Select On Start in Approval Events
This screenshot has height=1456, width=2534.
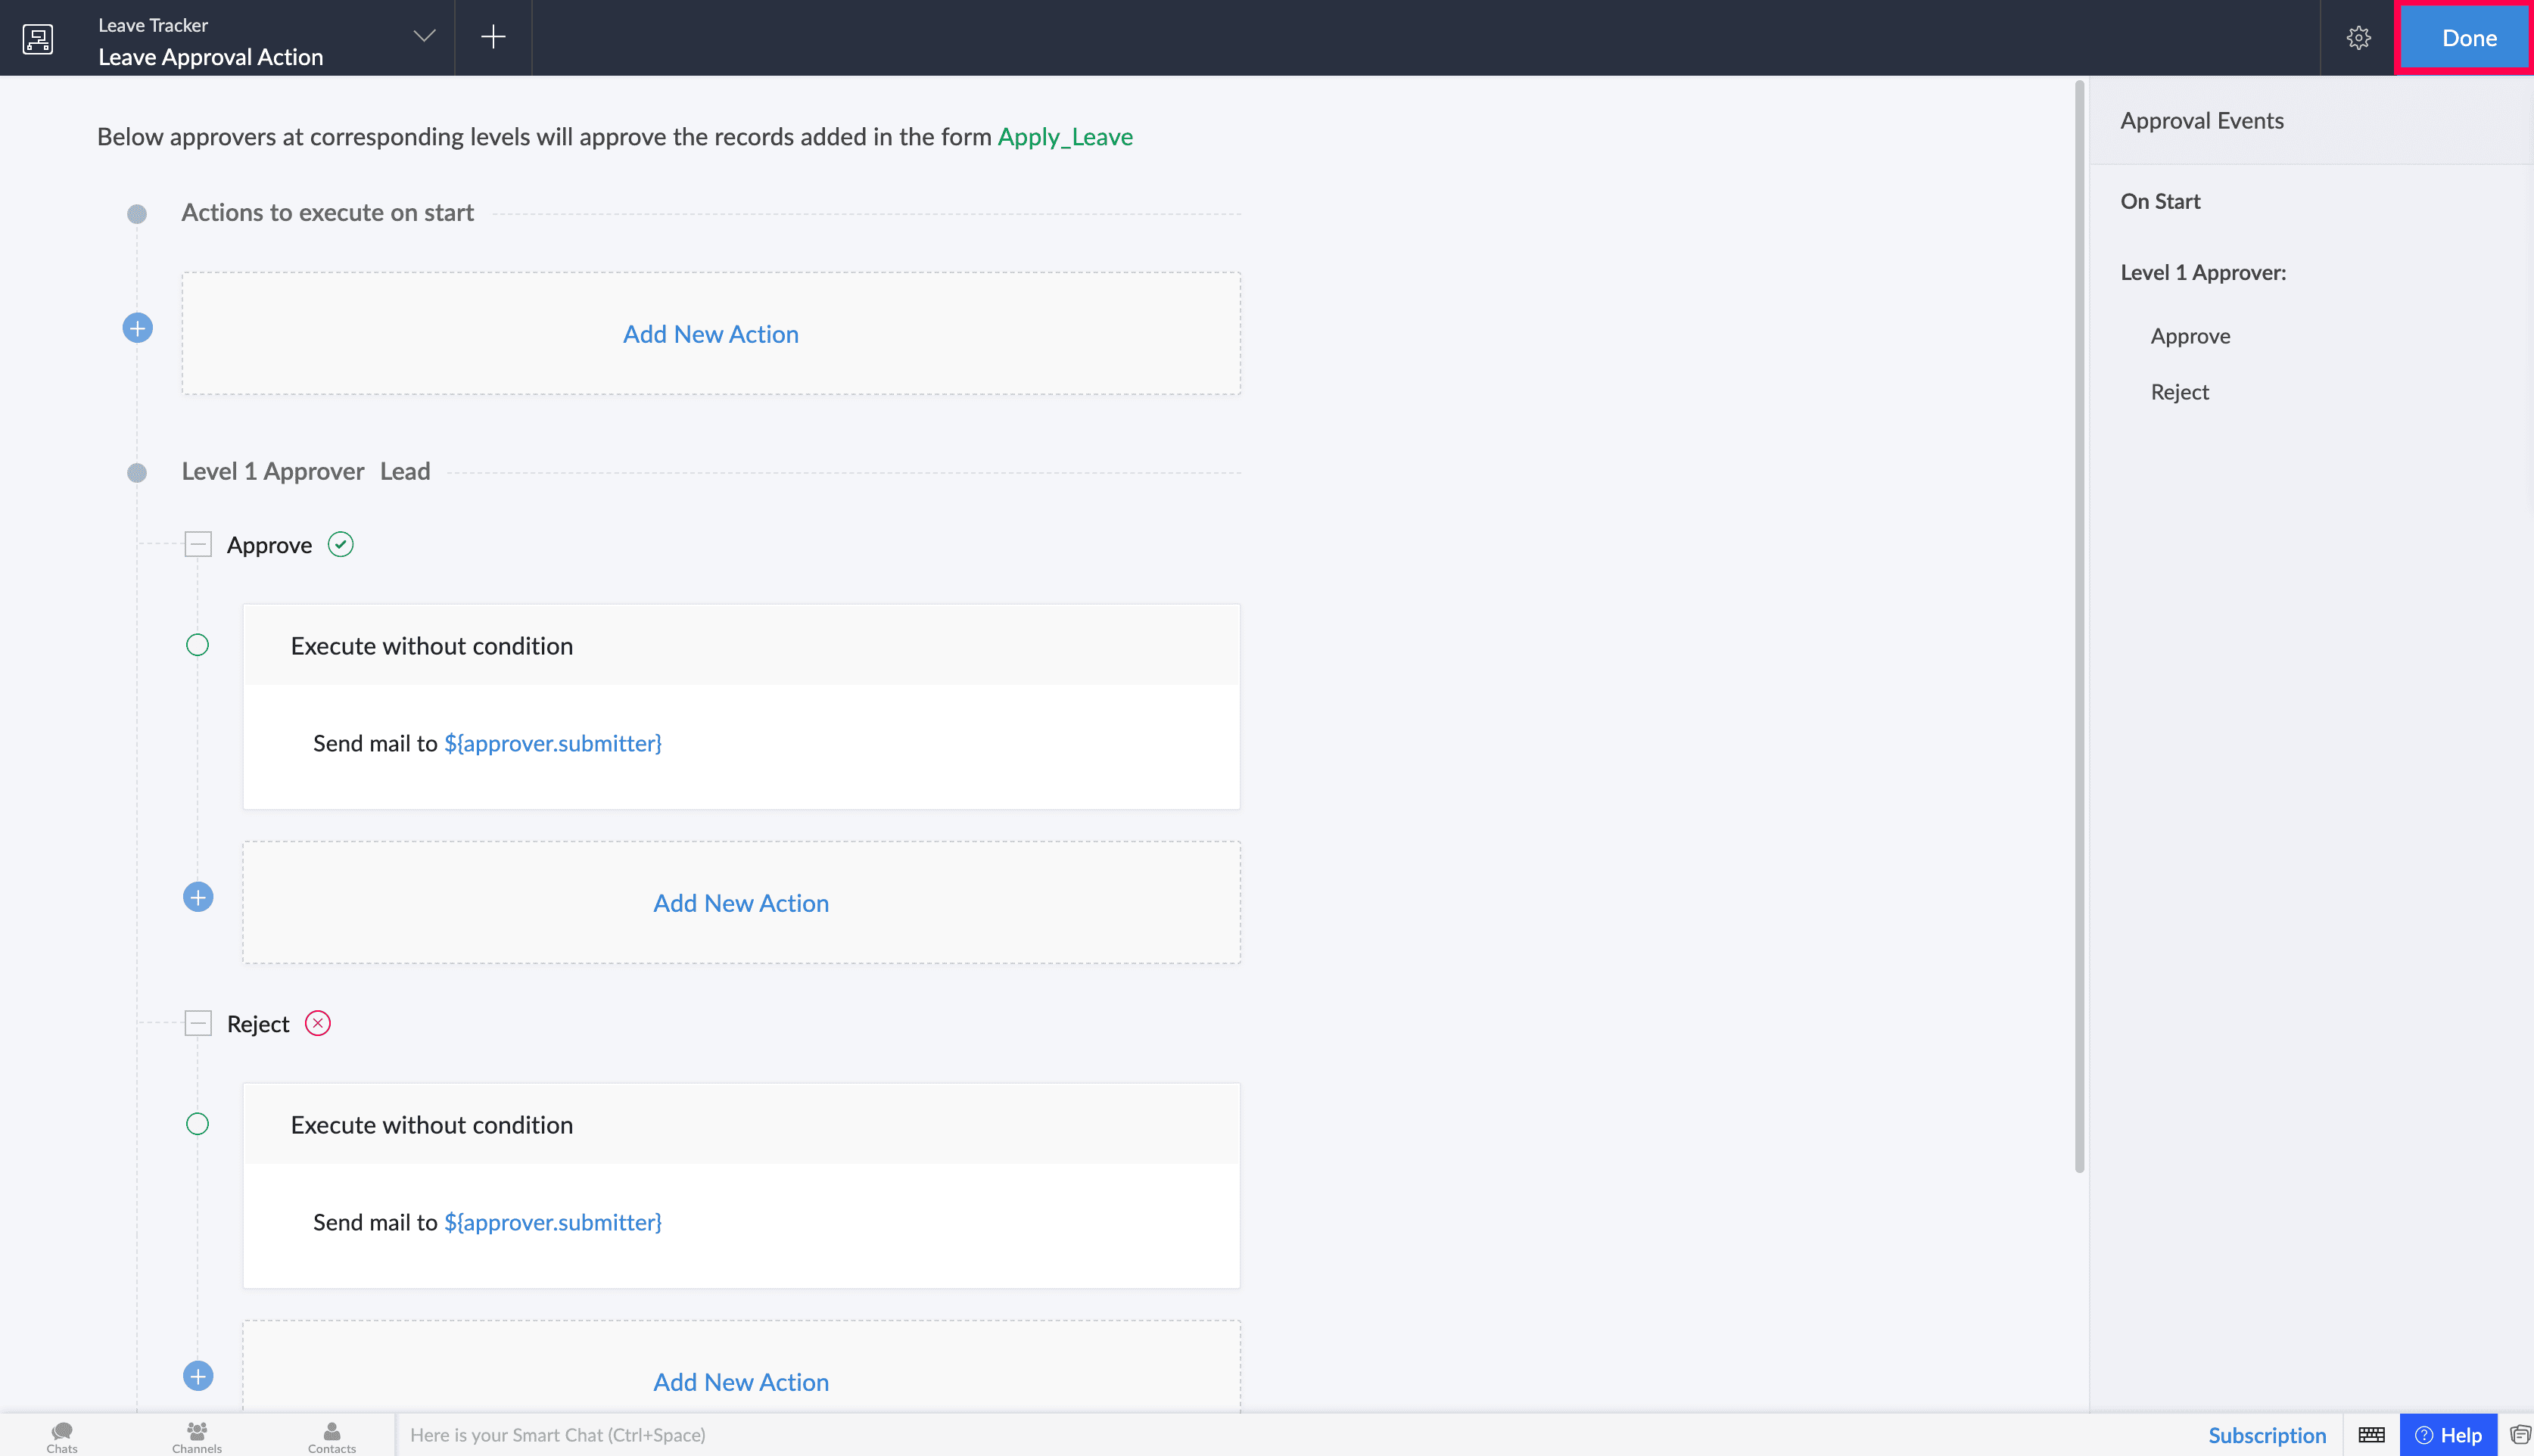(x=2160, y=201)
